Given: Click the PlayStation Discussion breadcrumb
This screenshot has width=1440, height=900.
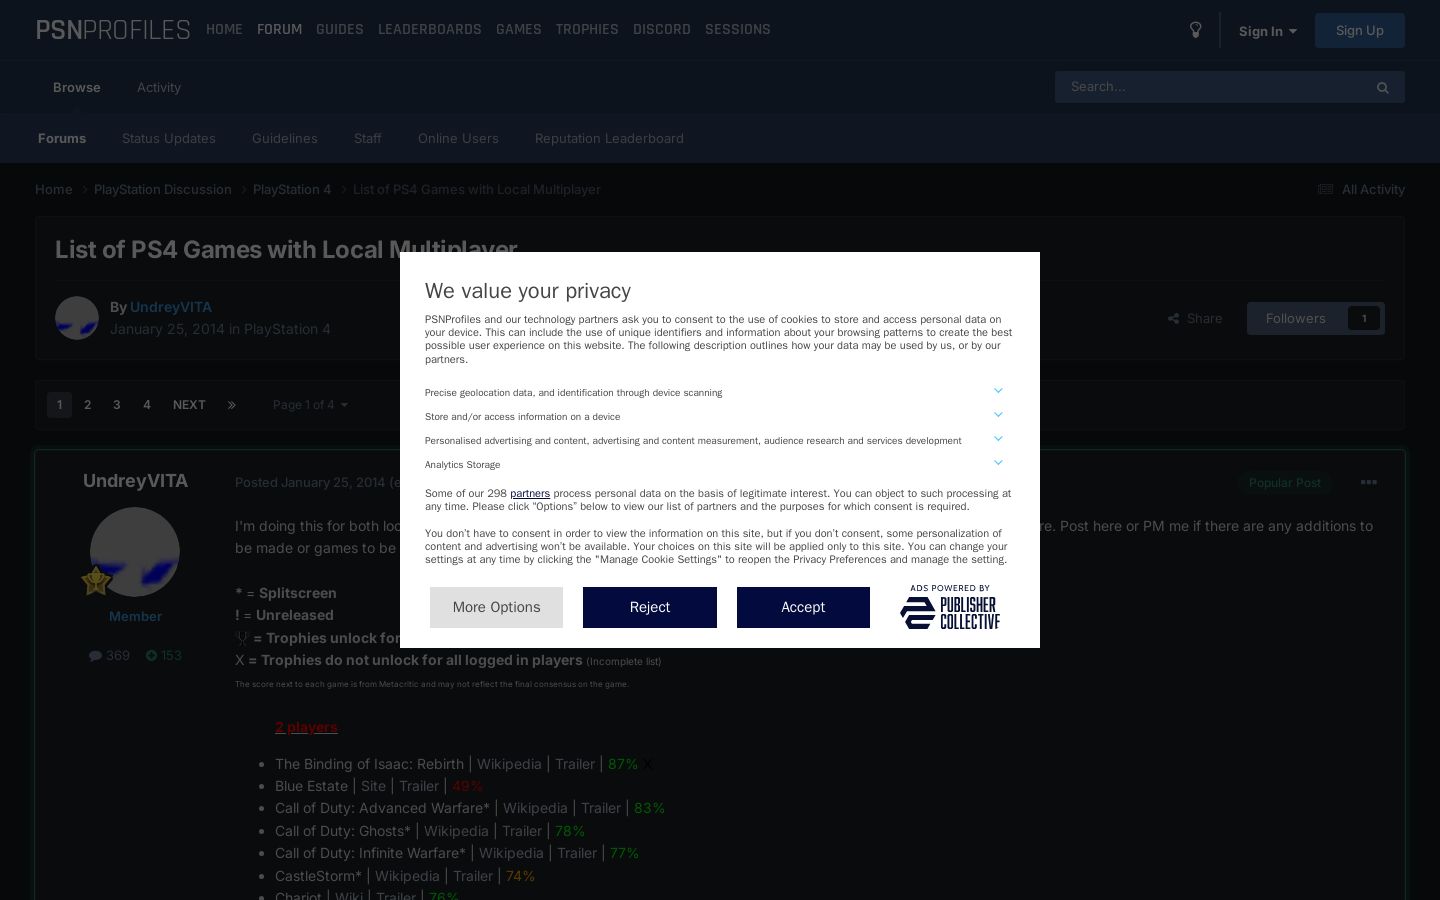Looking at the screenshot, I should pyautogui.click(x=163, y=189).
